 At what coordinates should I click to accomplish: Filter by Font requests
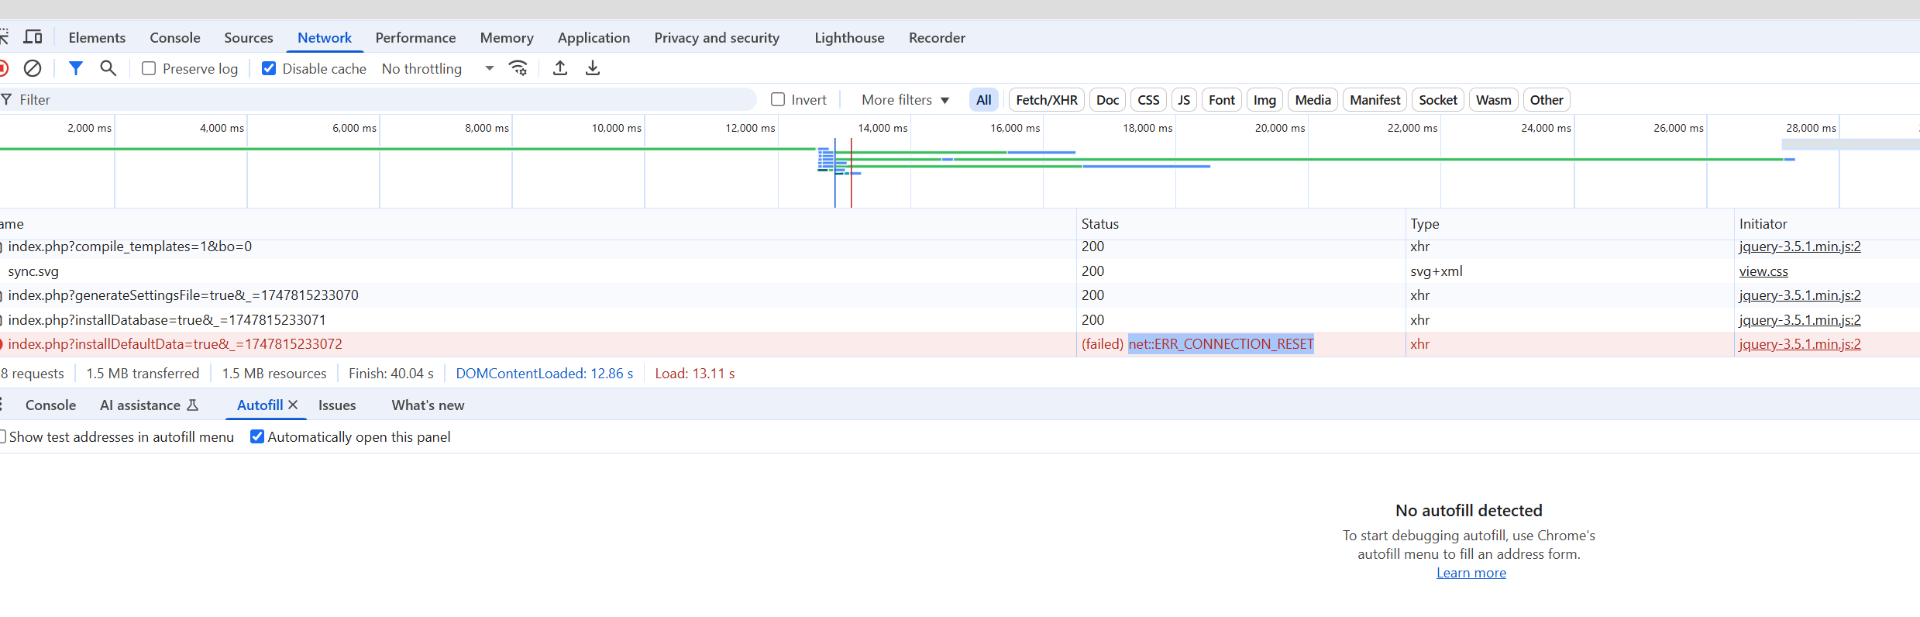coord(1222,100)
